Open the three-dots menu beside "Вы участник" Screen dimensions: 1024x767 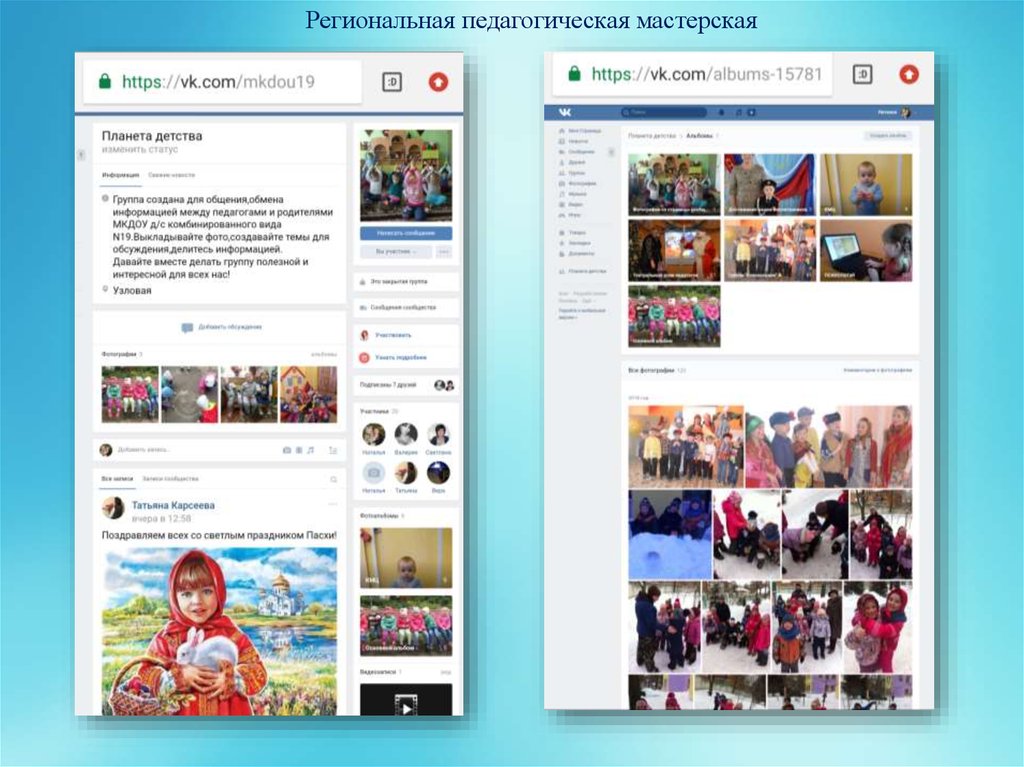(x=444, y=252)
